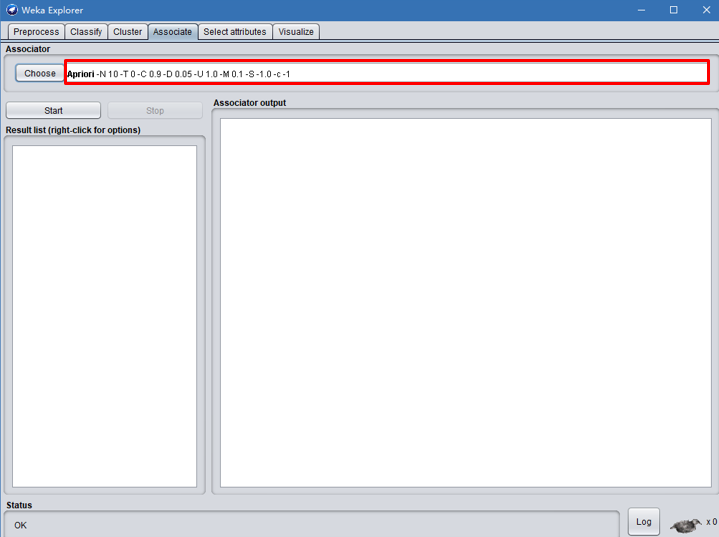Viewport: 719px width, 537px height.
Task: Close the Weka Explorer window
Action: (704, 10)
